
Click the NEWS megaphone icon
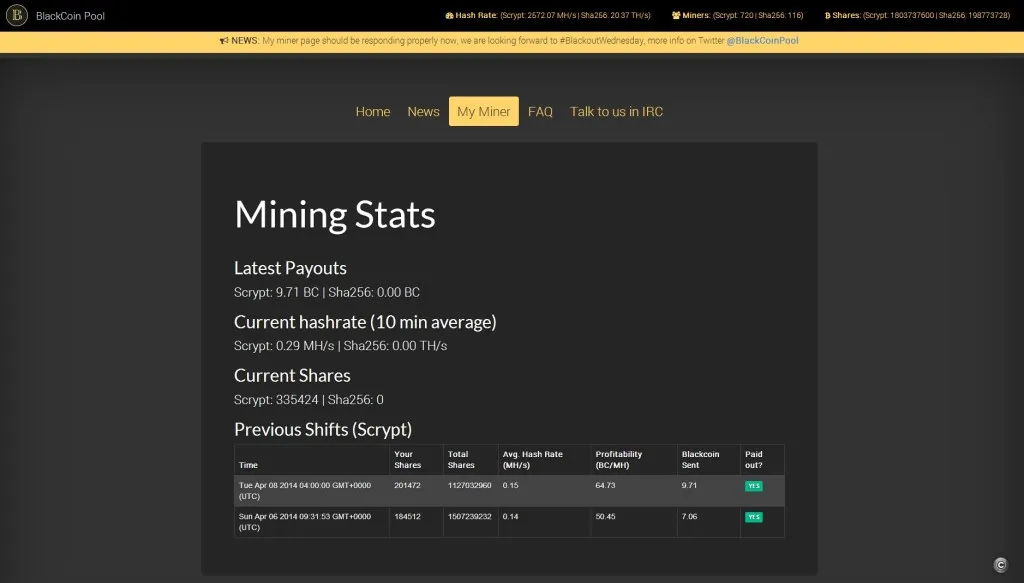[x=224, y=40]
